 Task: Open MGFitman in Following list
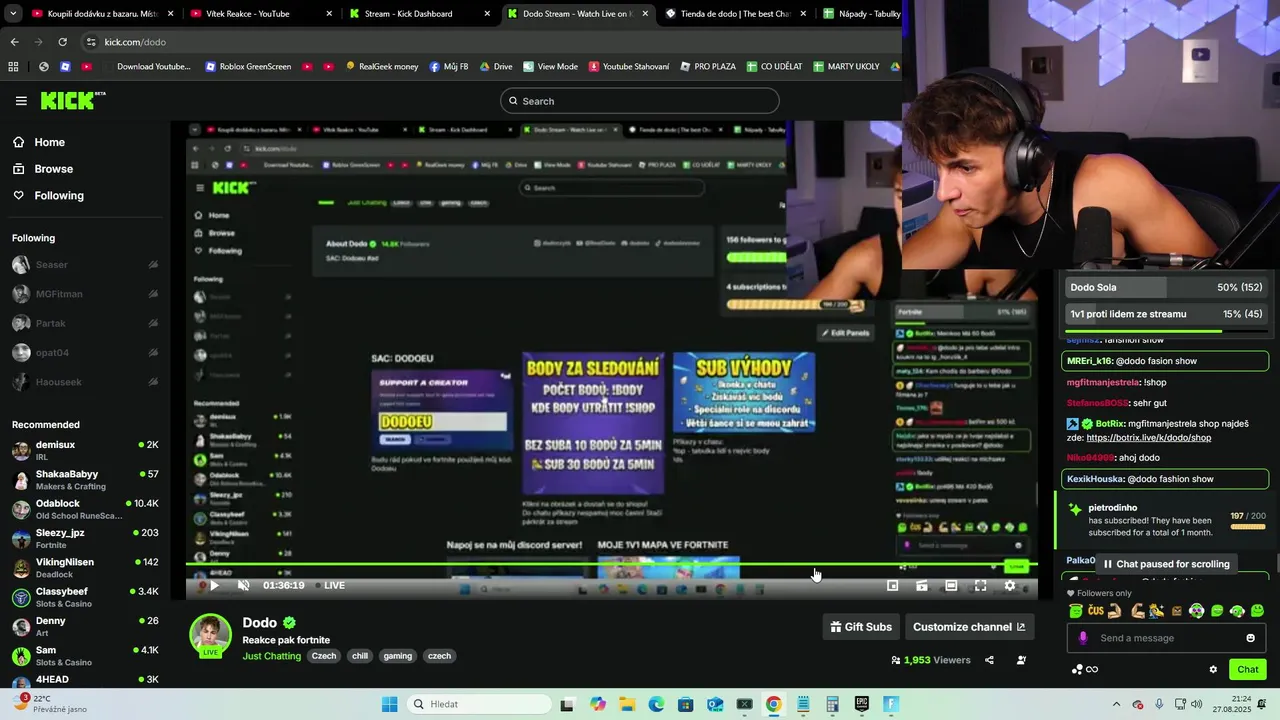85,294
